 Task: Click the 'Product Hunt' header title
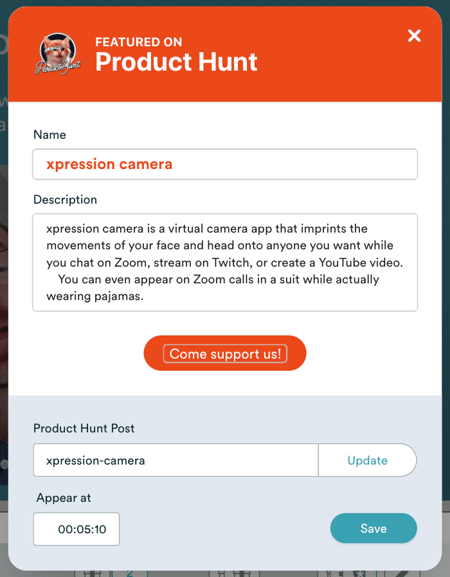(176, 61)
